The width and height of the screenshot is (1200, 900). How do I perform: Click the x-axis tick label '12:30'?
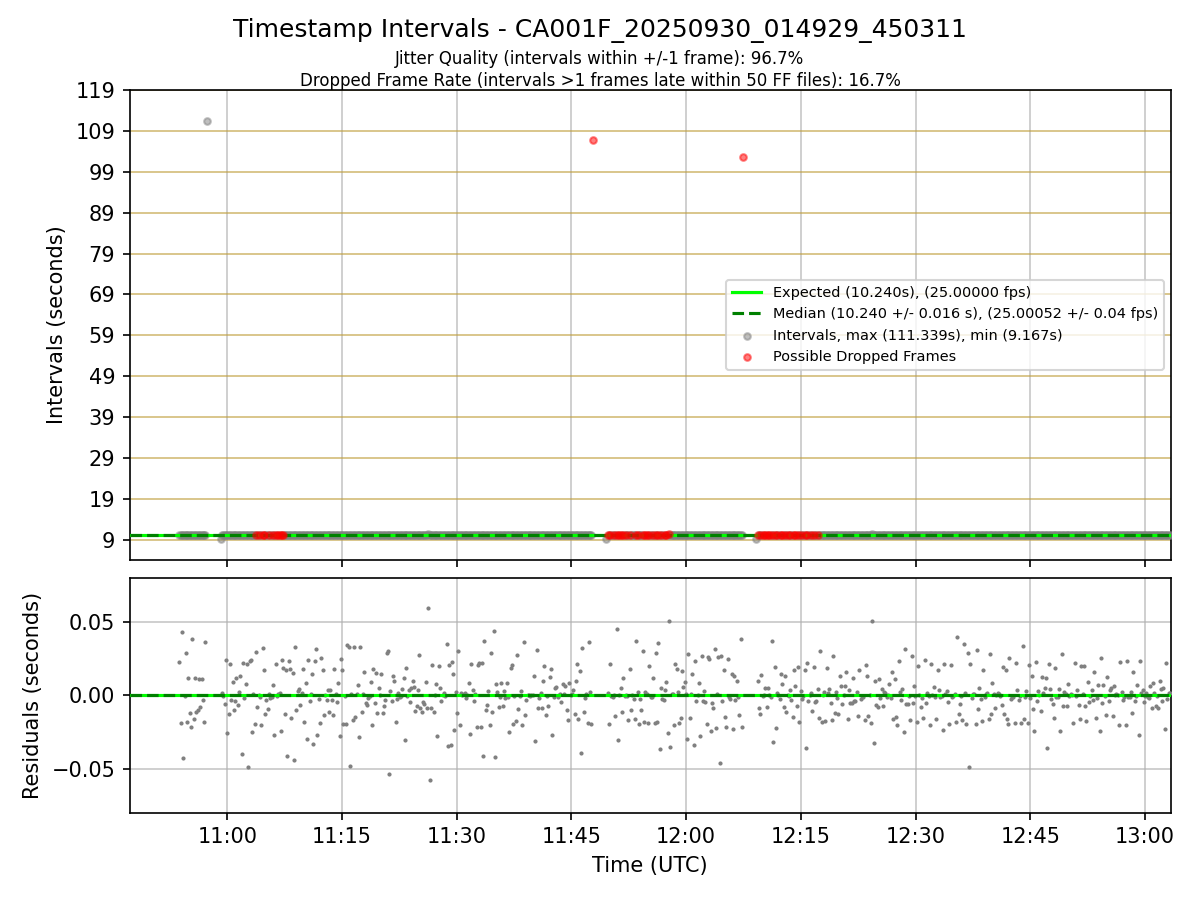point(916,835)
